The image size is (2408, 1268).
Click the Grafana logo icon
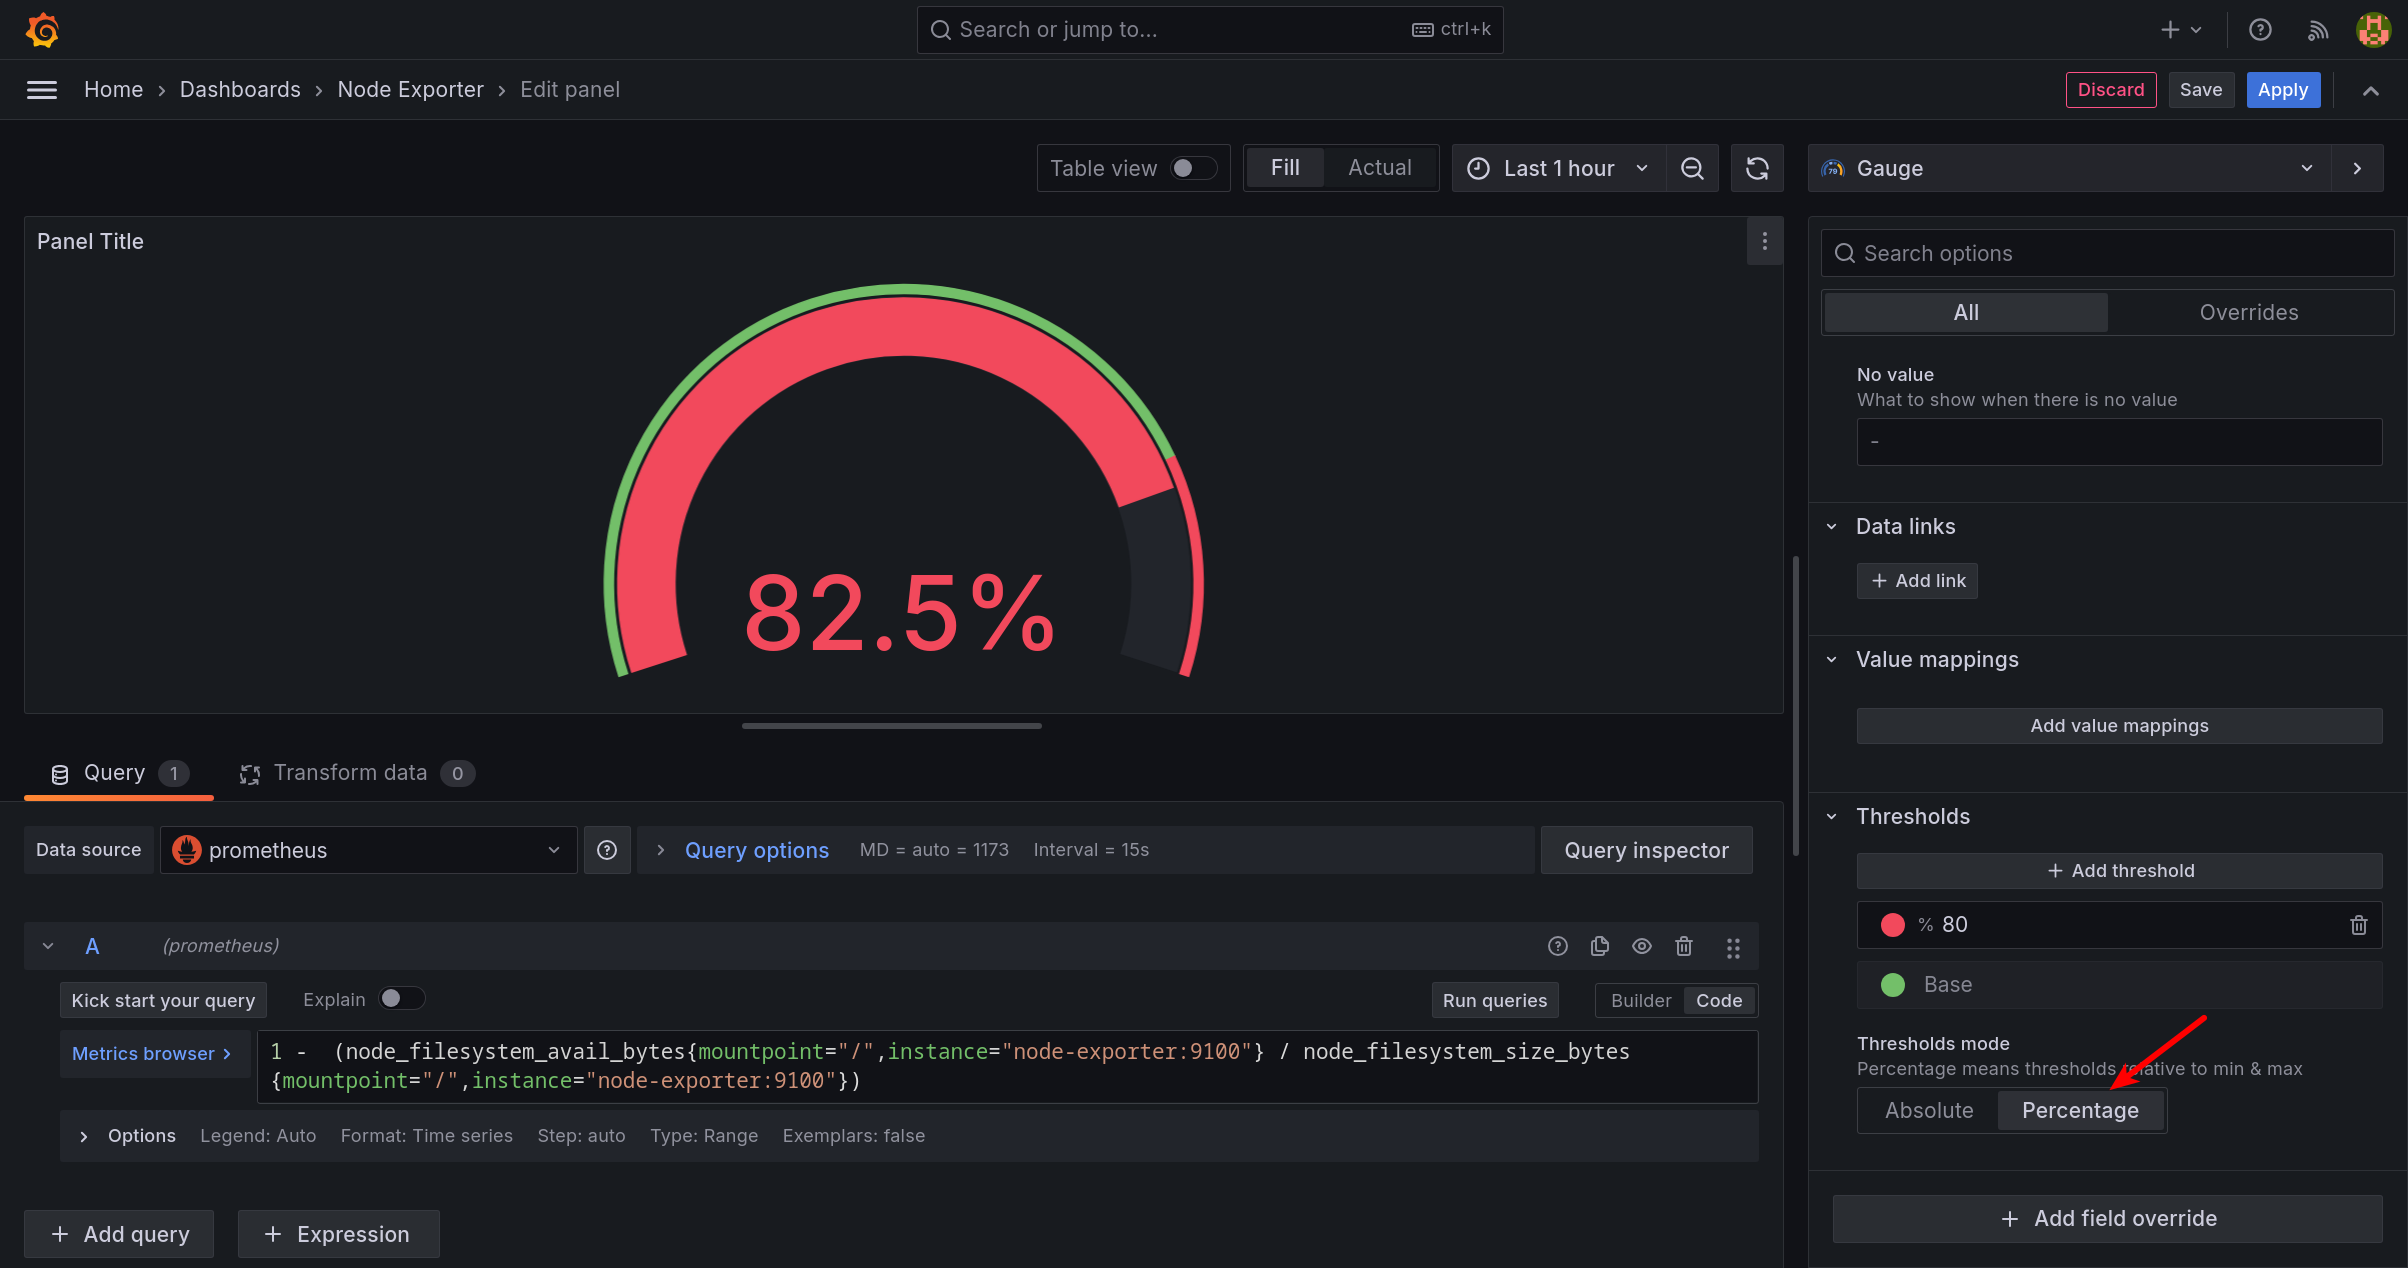42,30
